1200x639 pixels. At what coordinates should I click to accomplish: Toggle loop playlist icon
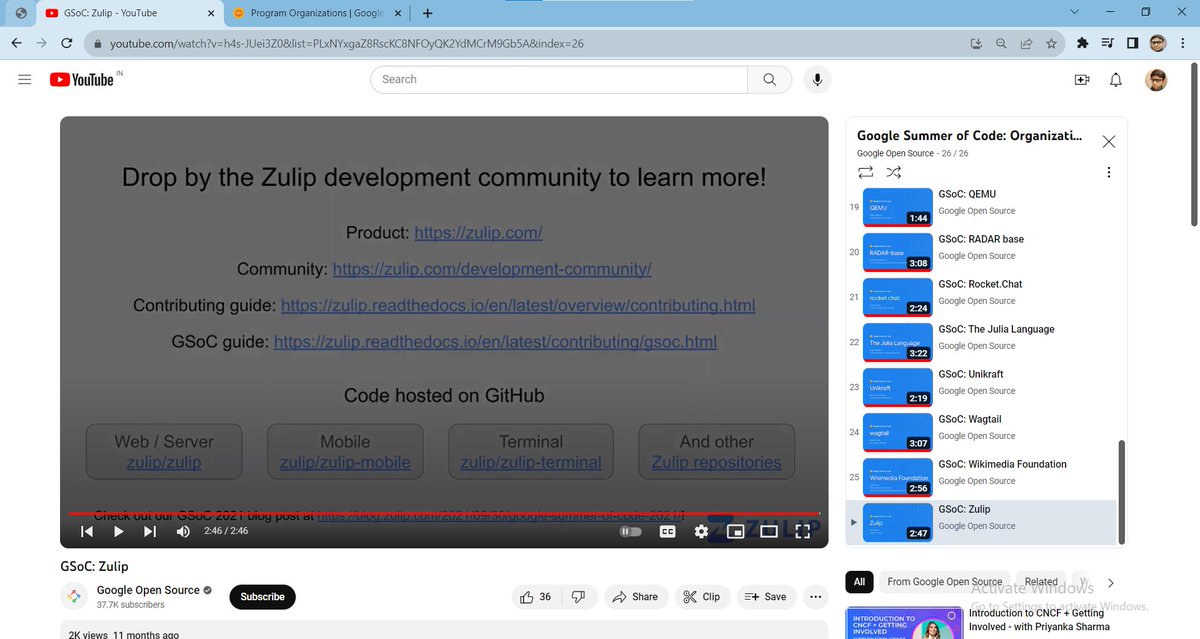[866, 172]
